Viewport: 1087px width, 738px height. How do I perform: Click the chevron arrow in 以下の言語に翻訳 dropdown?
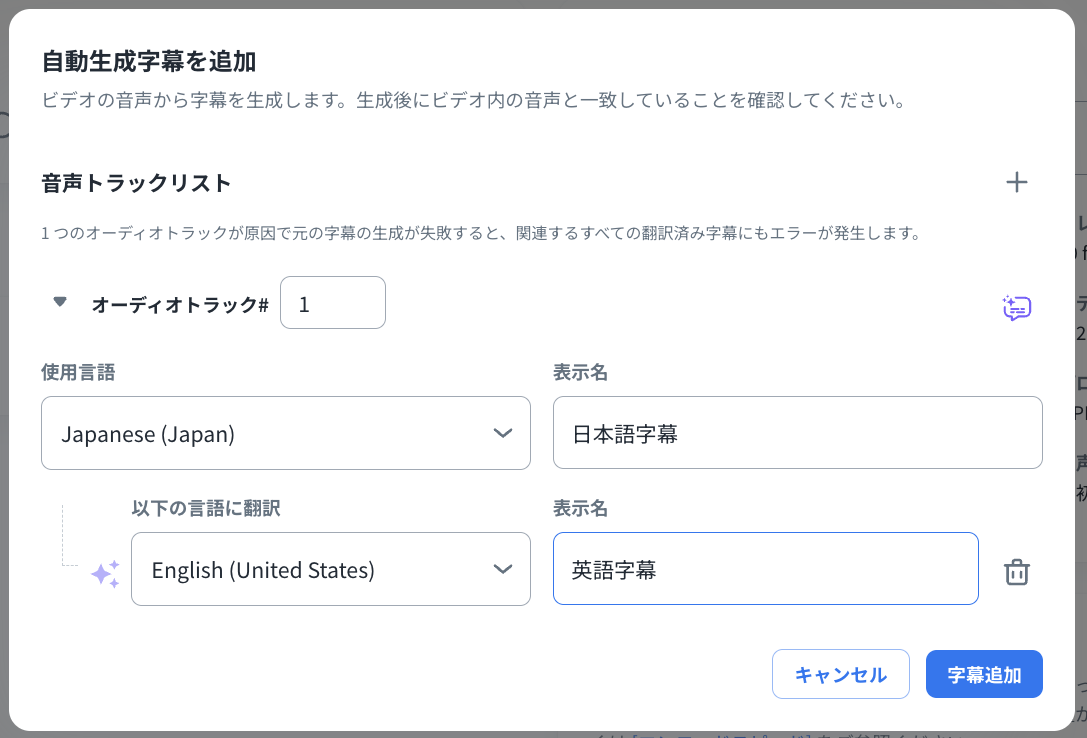[x=503, y=569]
